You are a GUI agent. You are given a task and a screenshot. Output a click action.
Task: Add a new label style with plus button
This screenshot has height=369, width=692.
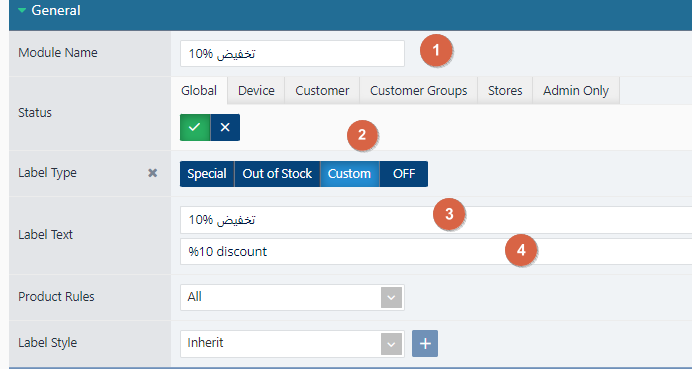pos(425,343)
